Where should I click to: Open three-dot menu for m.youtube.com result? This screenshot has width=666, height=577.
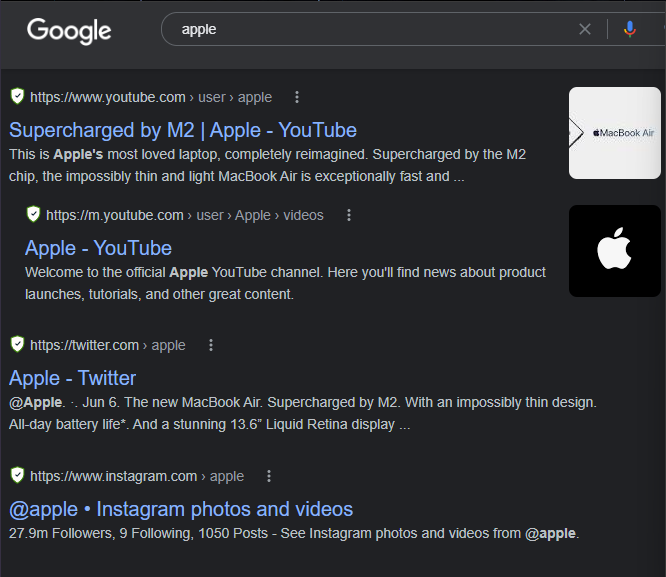[x=349, y=215]
